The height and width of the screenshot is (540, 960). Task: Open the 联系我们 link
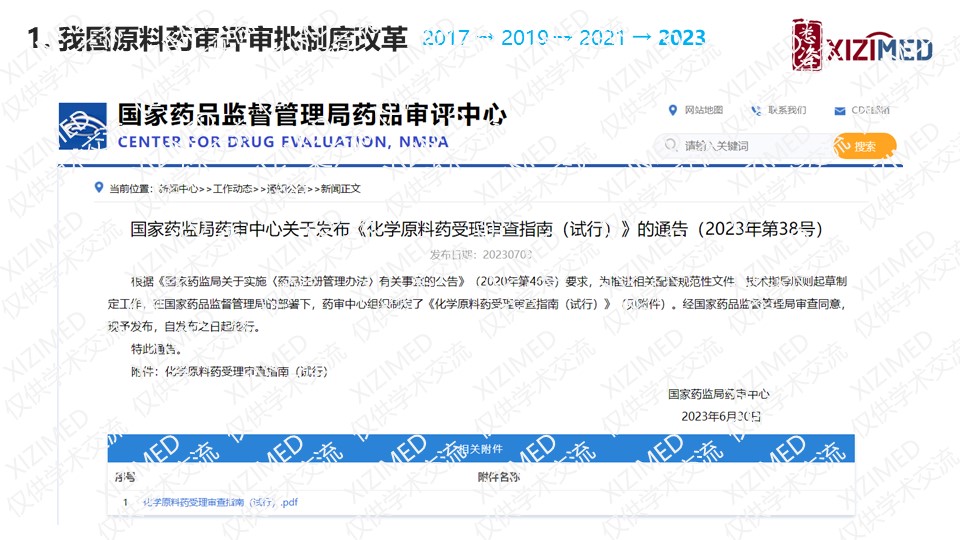787,110
